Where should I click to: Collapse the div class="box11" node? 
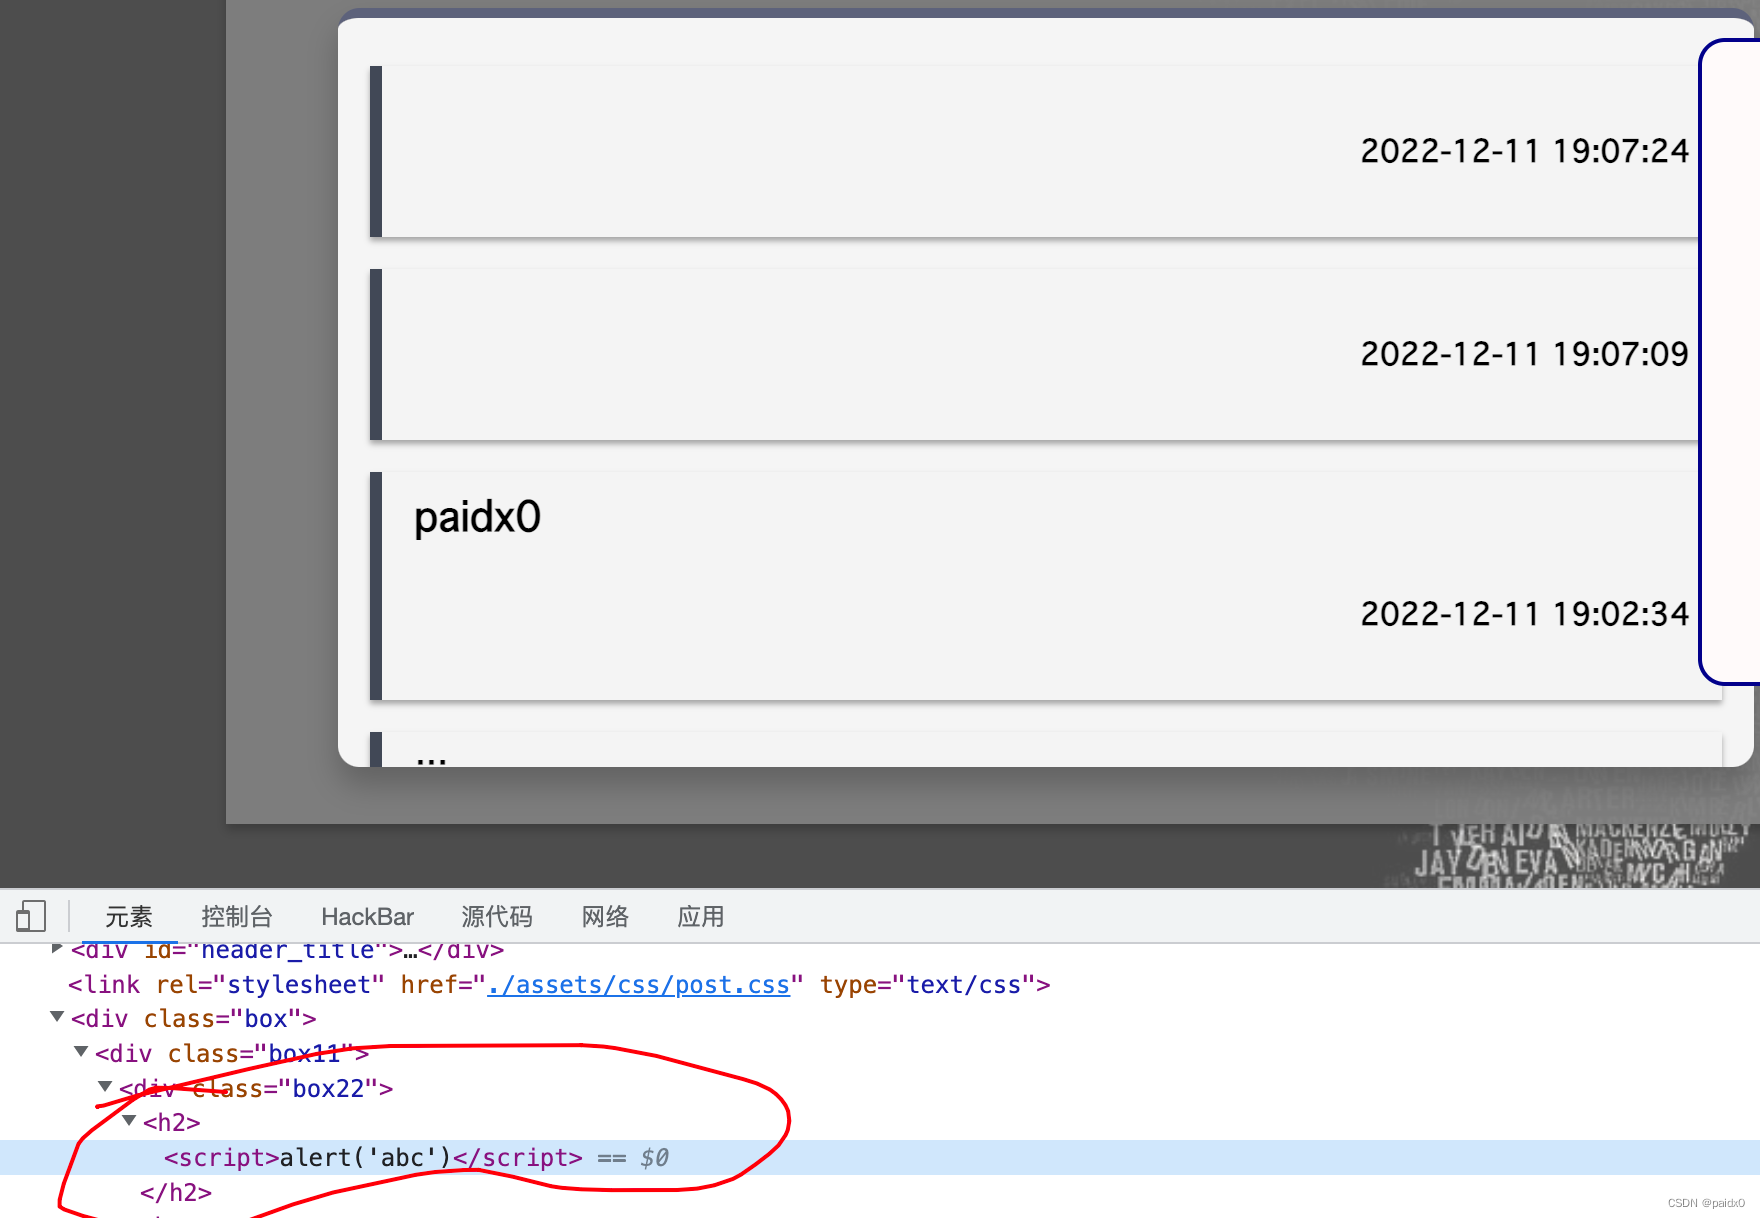(x=81, y=1052)
